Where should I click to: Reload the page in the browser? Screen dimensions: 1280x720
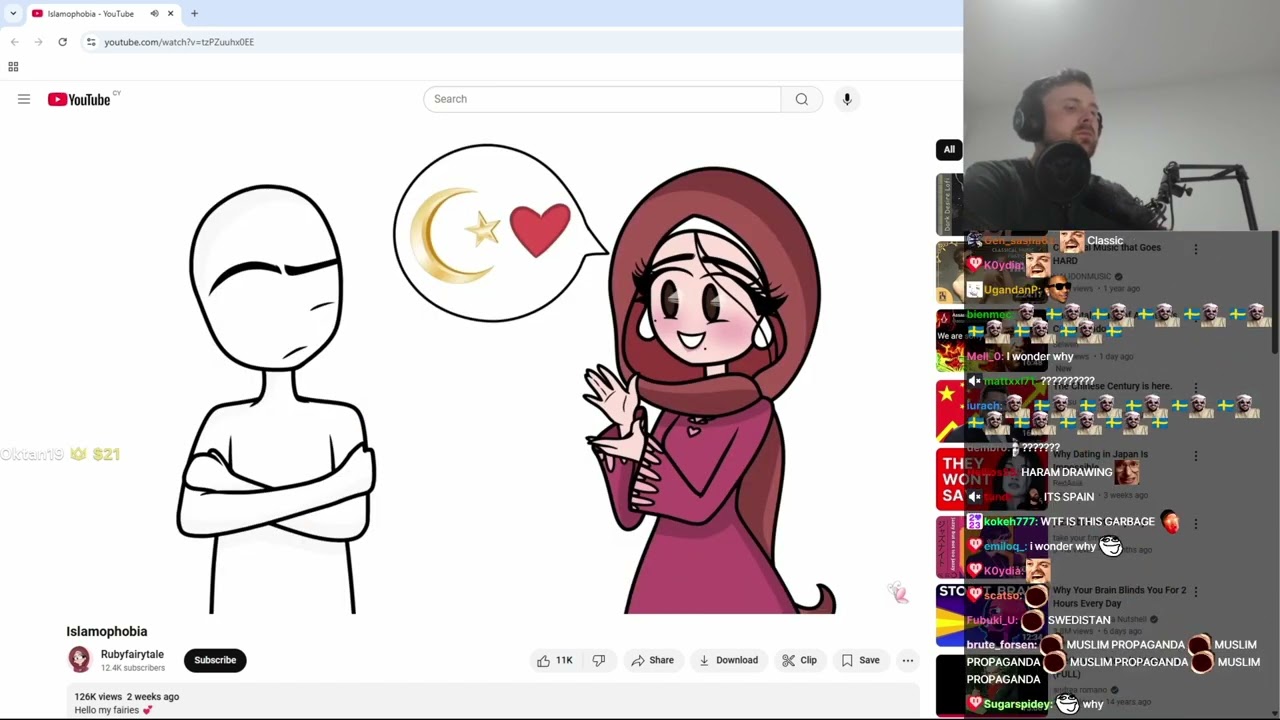point(62,42)
